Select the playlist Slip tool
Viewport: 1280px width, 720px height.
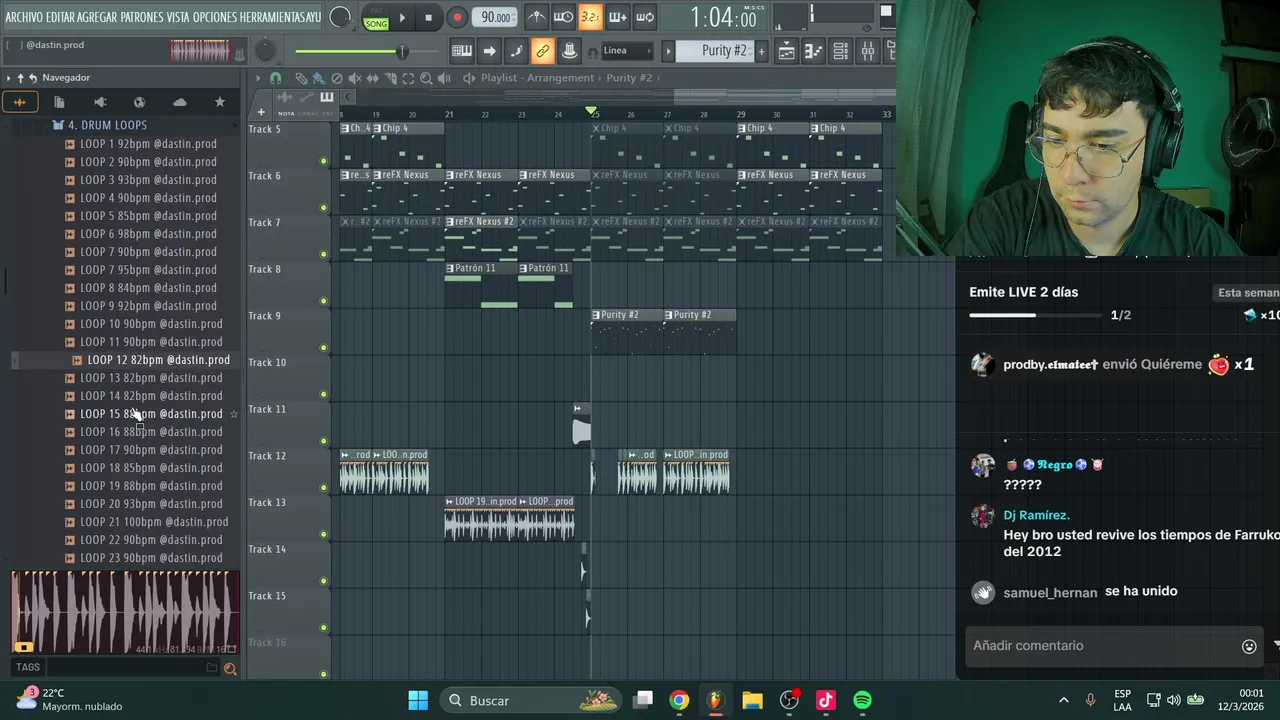click(x=373, y=78)
